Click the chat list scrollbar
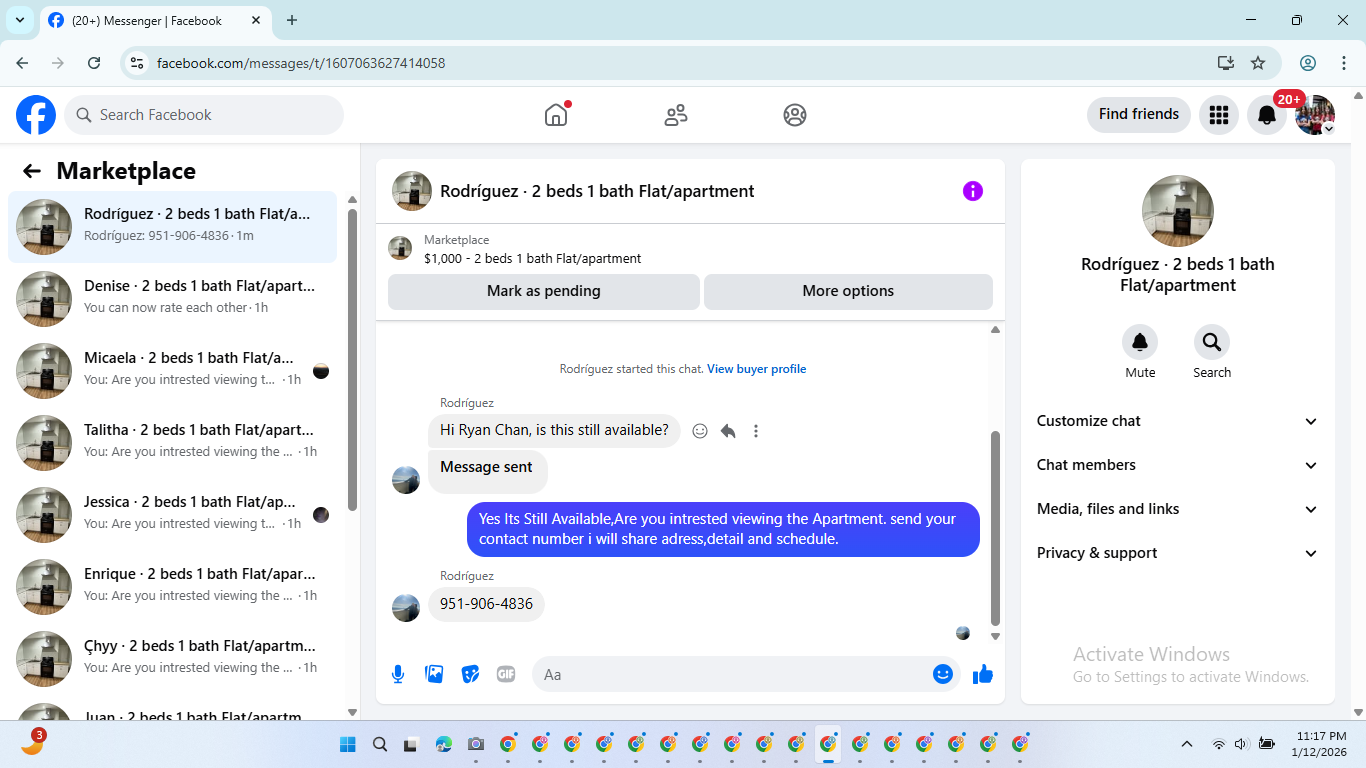 (x=352, y=360)
